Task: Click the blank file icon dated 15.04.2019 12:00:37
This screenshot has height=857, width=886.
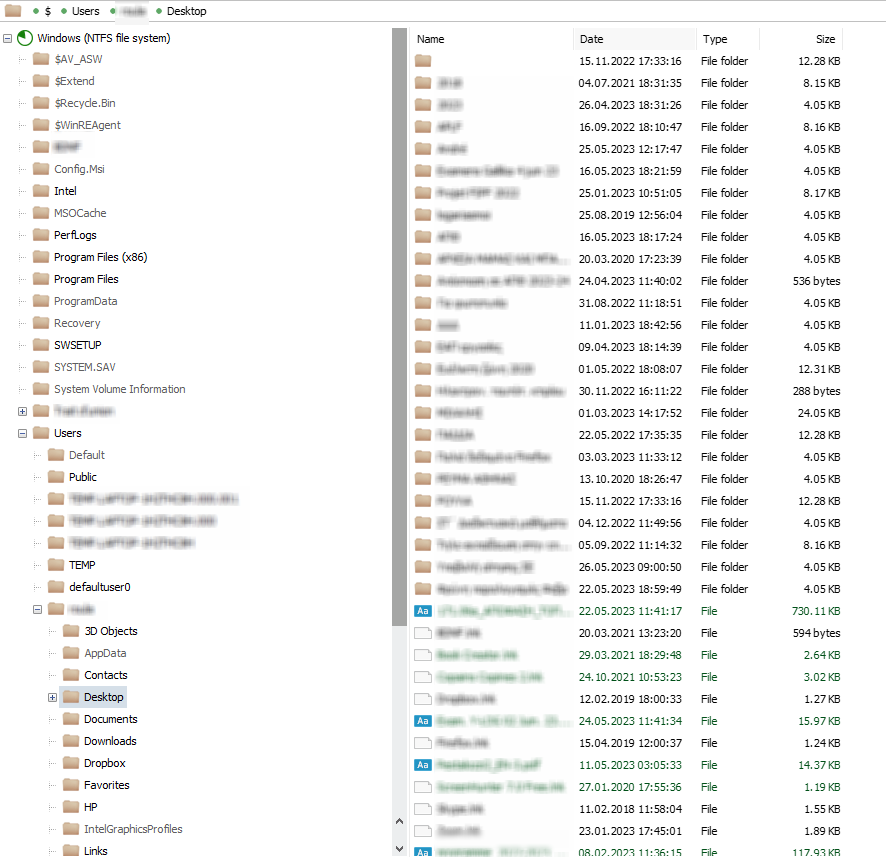Action: point(423,743)
